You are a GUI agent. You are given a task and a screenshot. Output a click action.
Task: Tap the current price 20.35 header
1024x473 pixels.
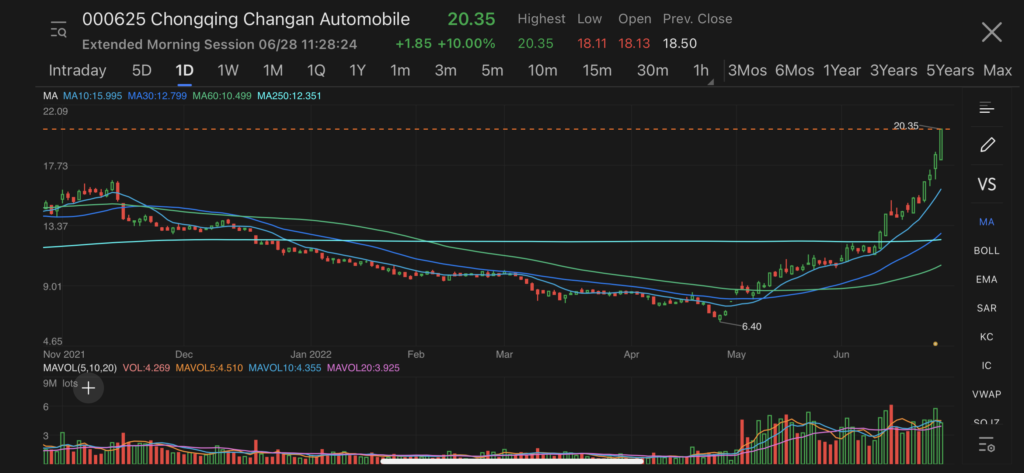[471, 19]
